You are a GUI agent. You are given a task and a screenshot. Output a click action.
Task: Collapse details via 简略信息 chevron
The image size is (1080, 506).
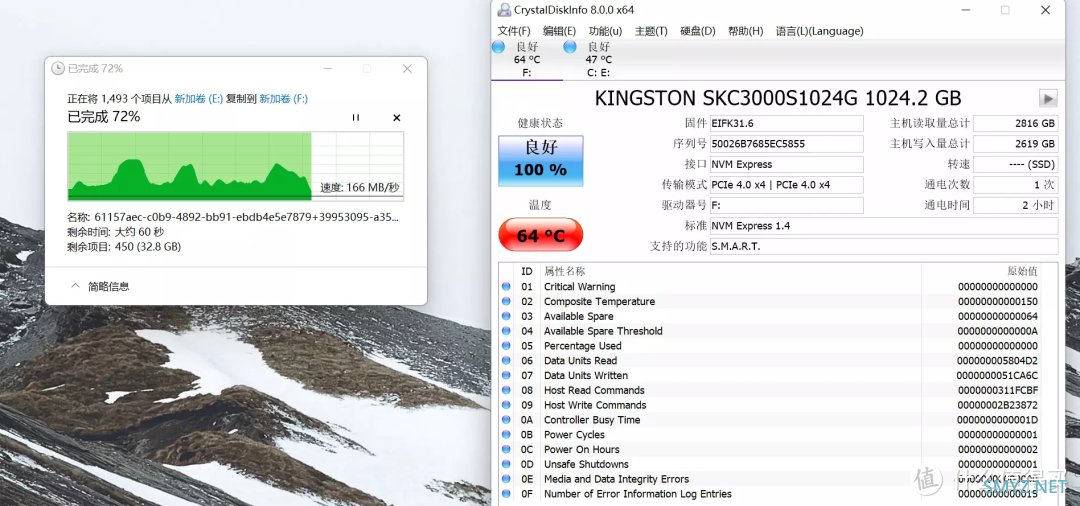[76, 286]
